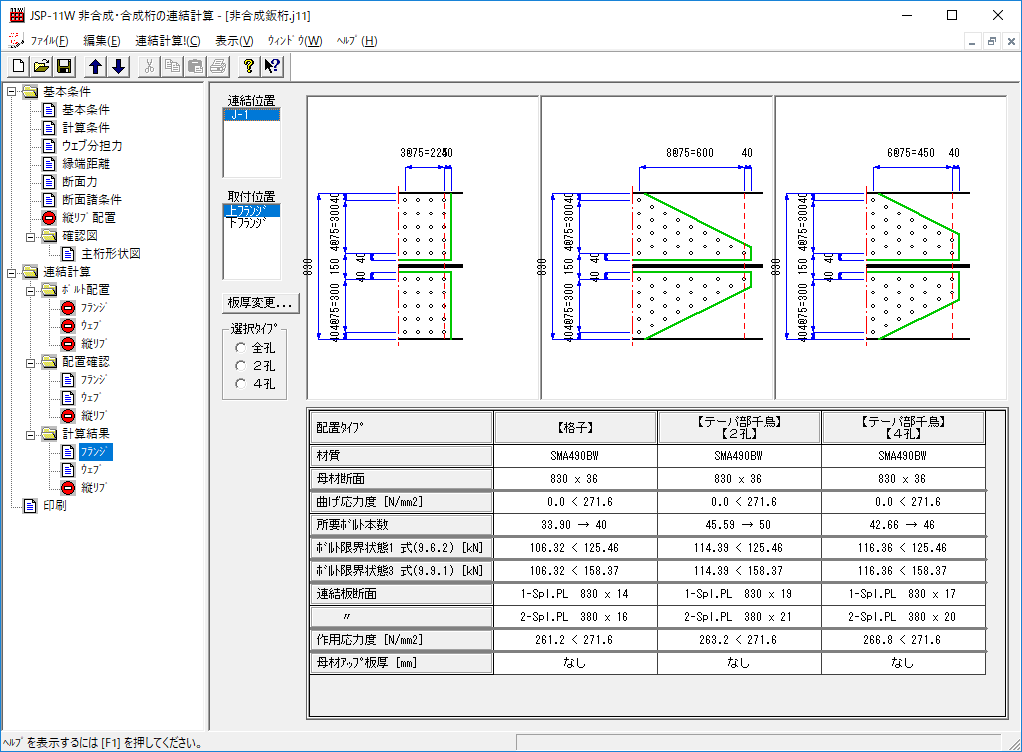The height and width of the screenshot is (752, 1022).
Task: Click the 【格子】 column header
Action: [x=575, y=427]
